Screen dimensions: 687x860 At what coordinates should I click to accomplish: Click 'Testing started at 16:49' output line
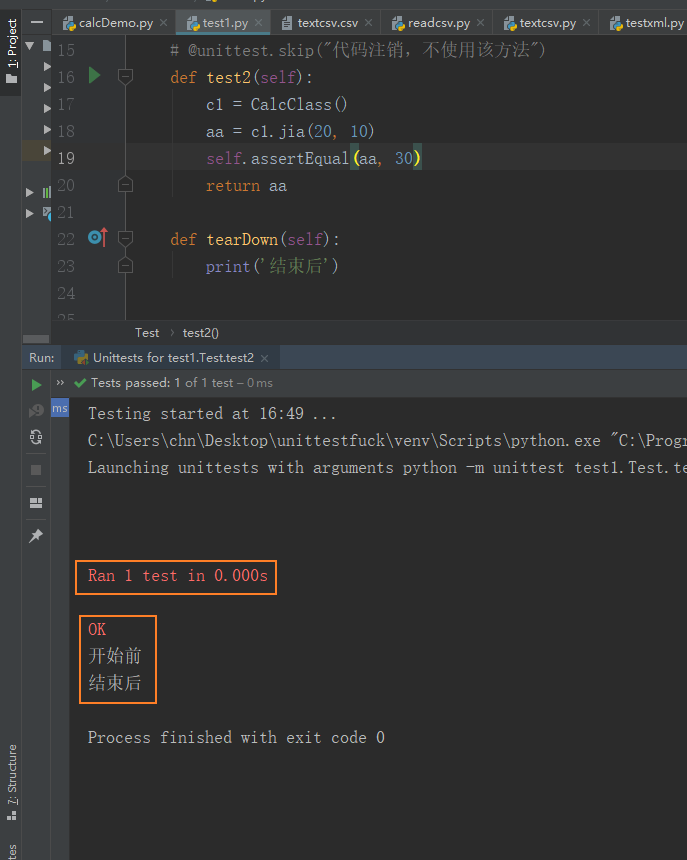212,414
